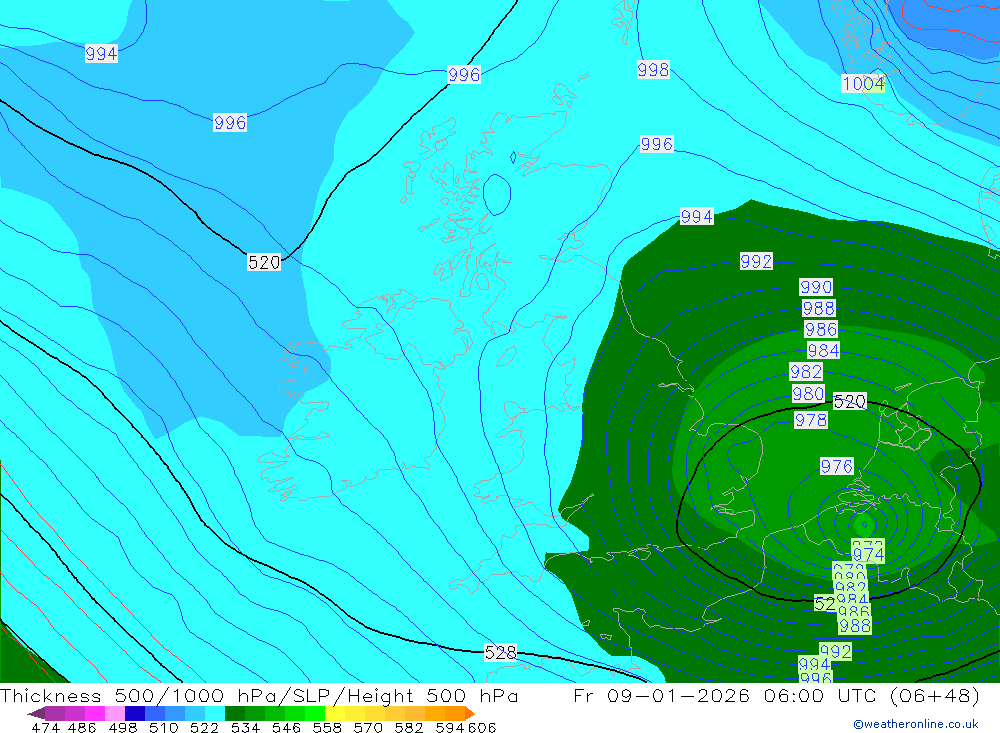1000x733 pixels.
Task: Pick the first yellow swatch above 558
Action: pos(335,713)
